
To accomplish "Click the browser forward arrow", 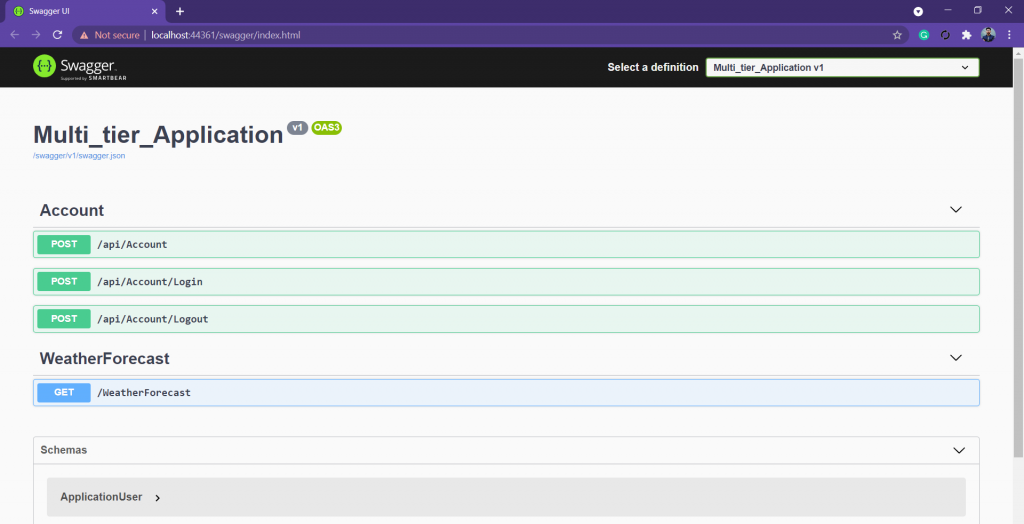I will coord(36,35).
